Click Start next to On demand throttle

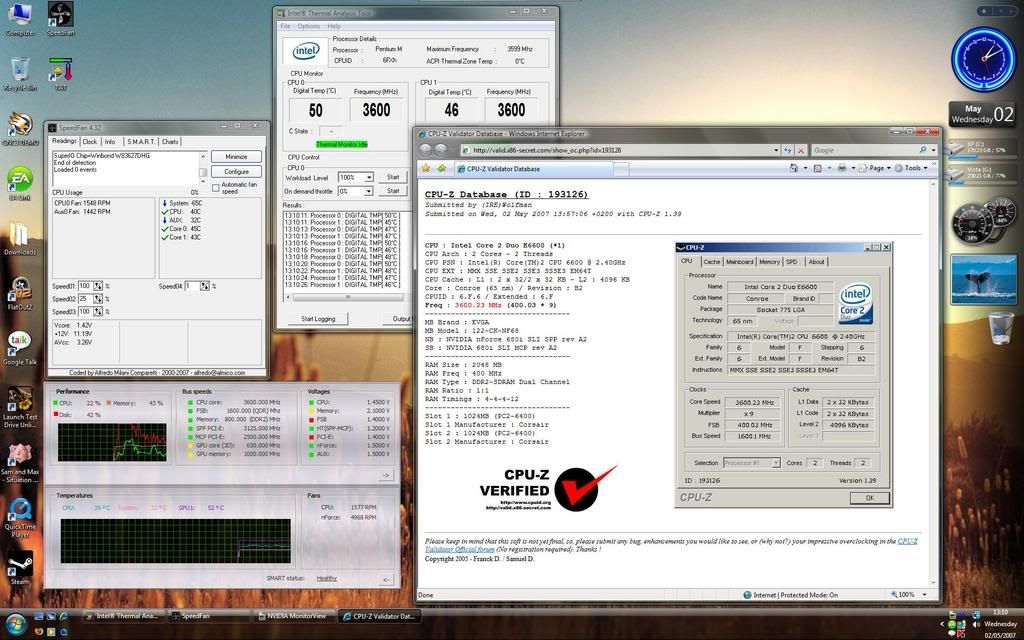tap(393, 191)
